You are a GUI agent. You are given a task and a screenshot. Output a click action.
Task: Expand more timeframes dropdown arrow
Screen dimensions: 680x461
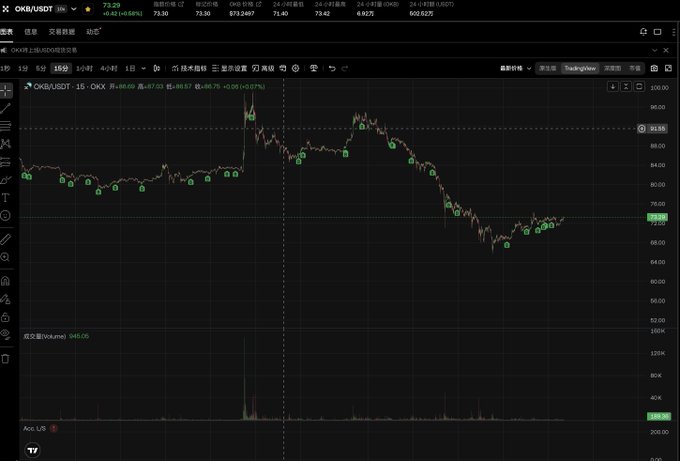click(x=144, y=69)
